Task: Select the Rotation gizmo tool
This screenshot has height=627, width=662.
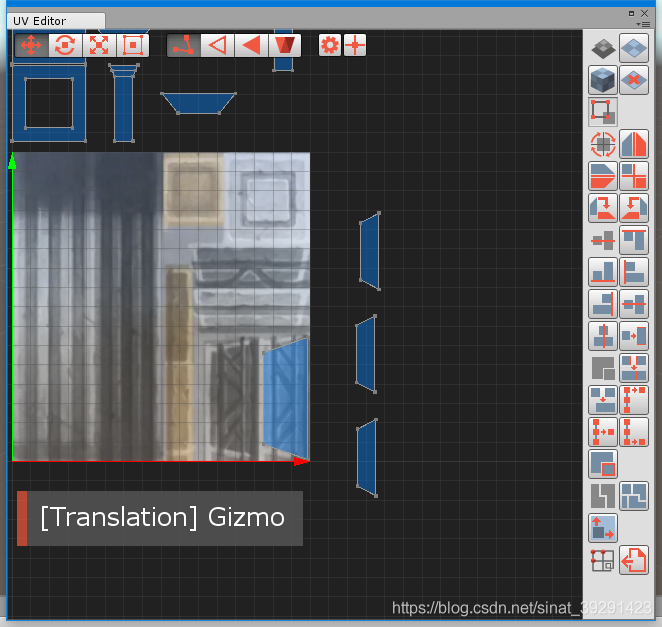Action: coord(65,45)
